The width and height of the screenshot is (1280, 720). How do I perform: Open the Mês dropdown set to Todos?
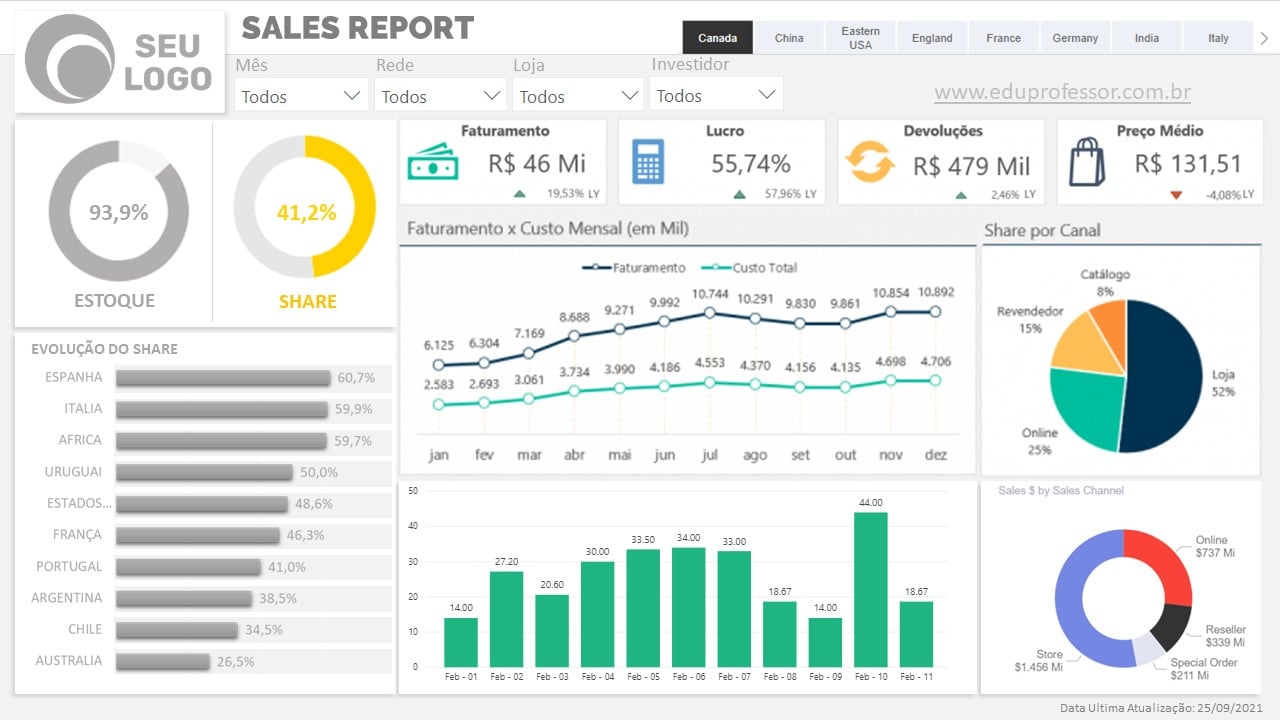click(x=302, y=96)
